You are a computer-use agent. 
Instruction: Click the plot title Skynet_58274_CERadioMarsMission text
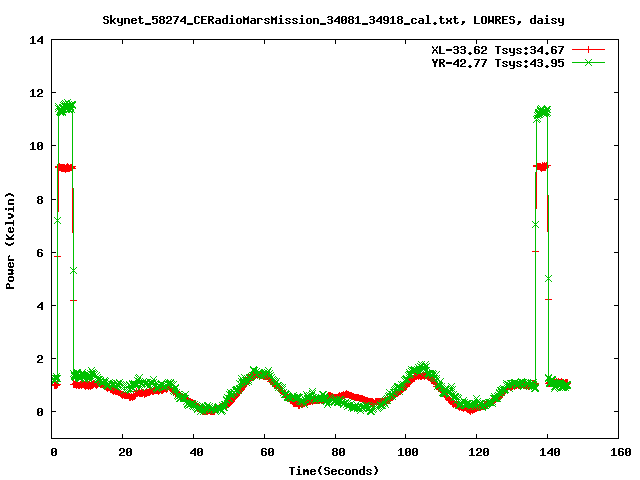333,20
